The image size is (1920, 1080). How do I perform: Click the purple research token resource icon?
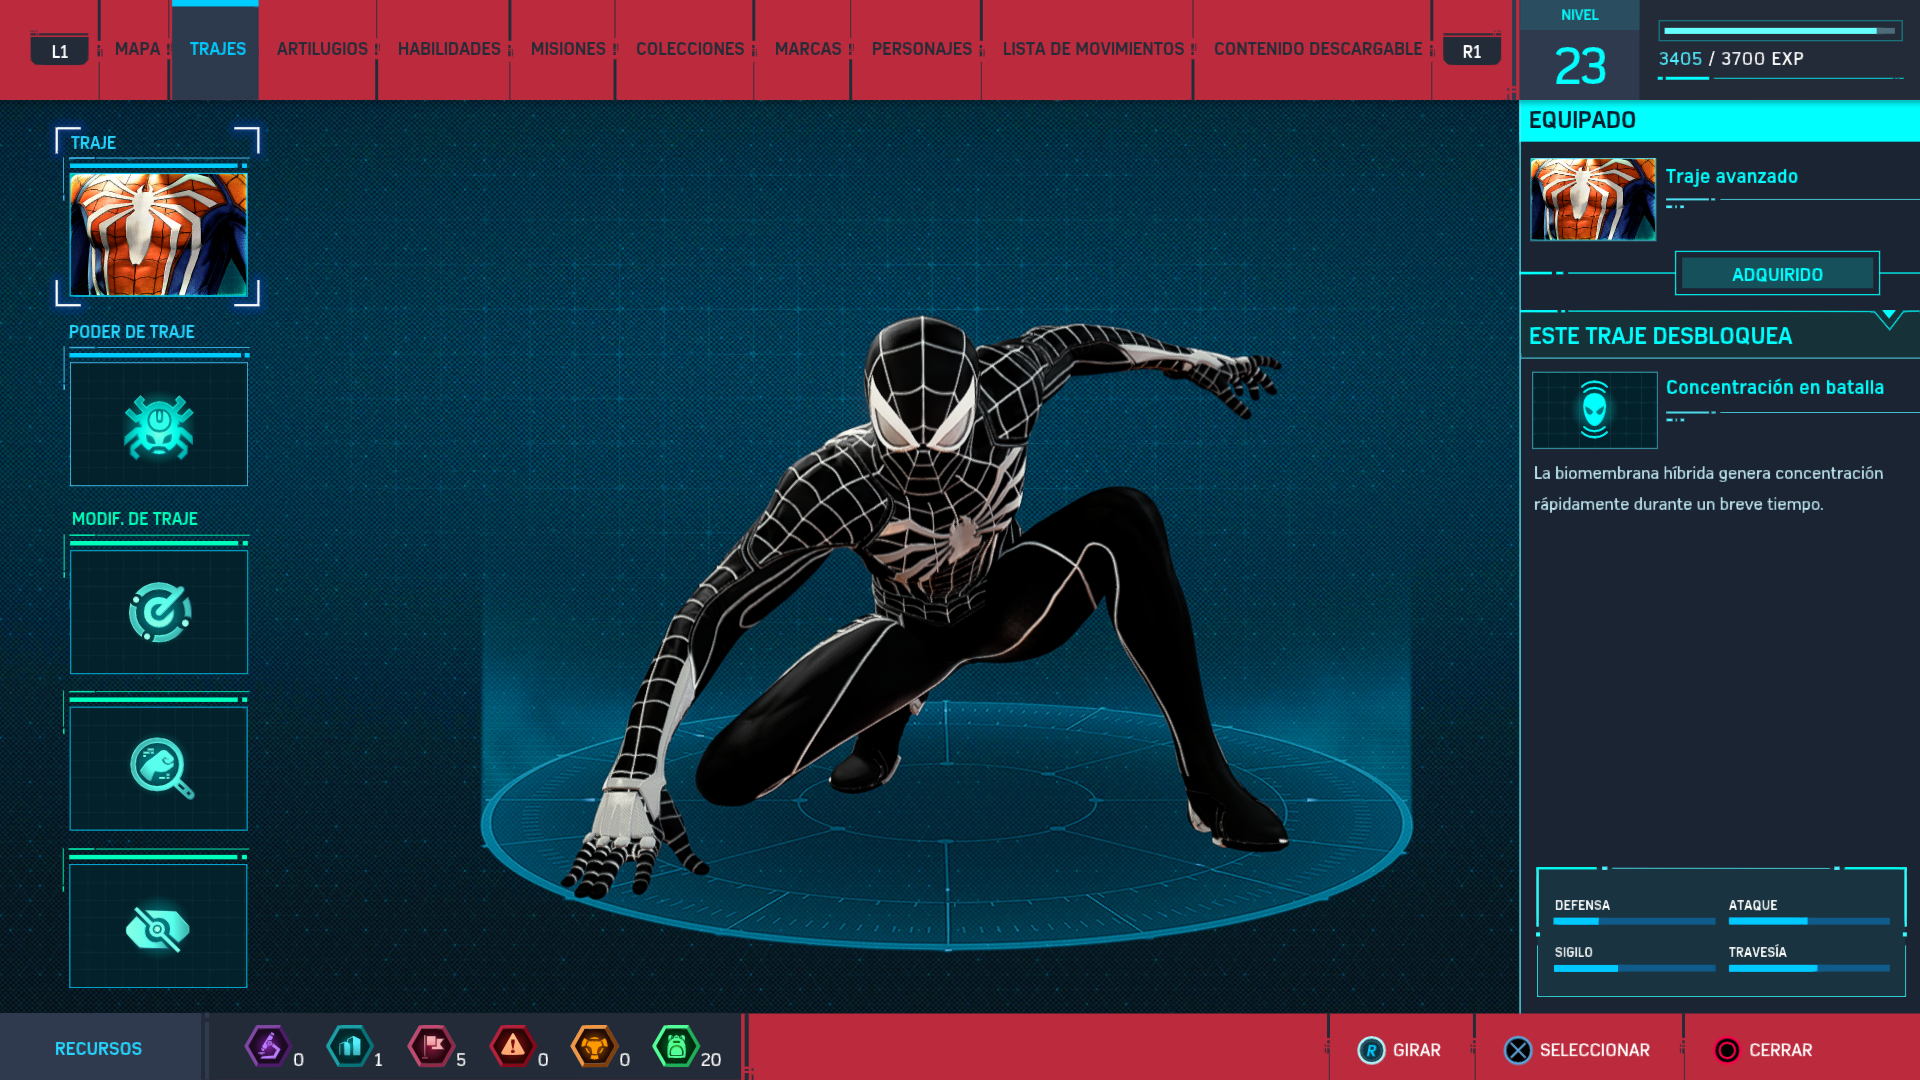point(268,1047)
